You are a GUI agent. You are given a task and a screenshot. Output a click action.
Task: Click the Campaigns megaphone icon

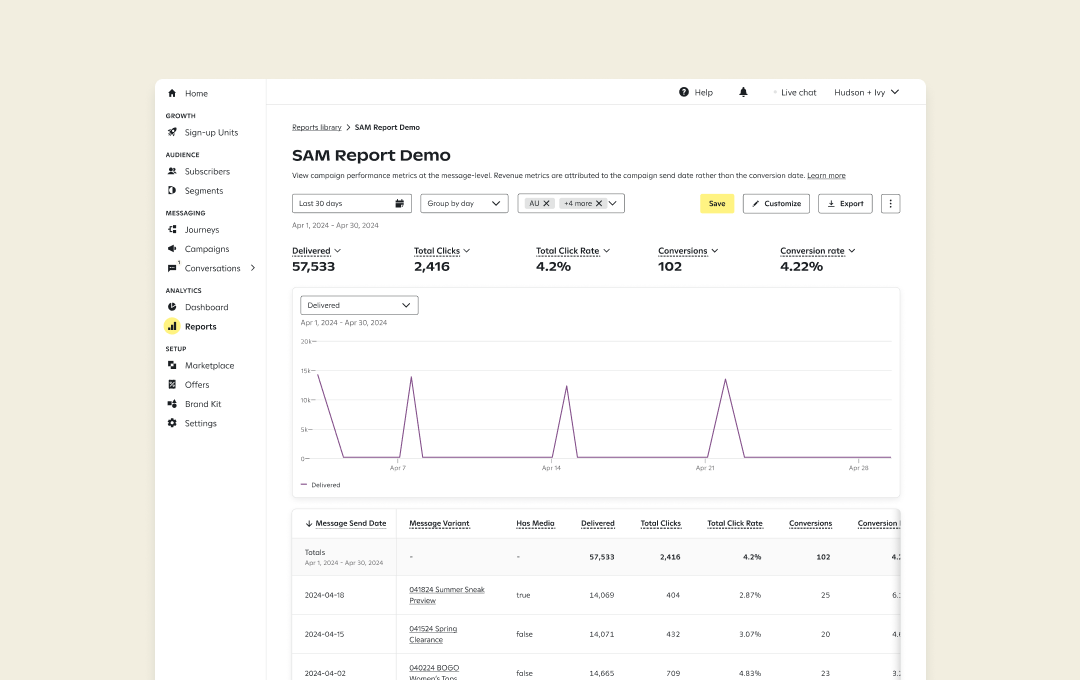(x=172, y=249)
